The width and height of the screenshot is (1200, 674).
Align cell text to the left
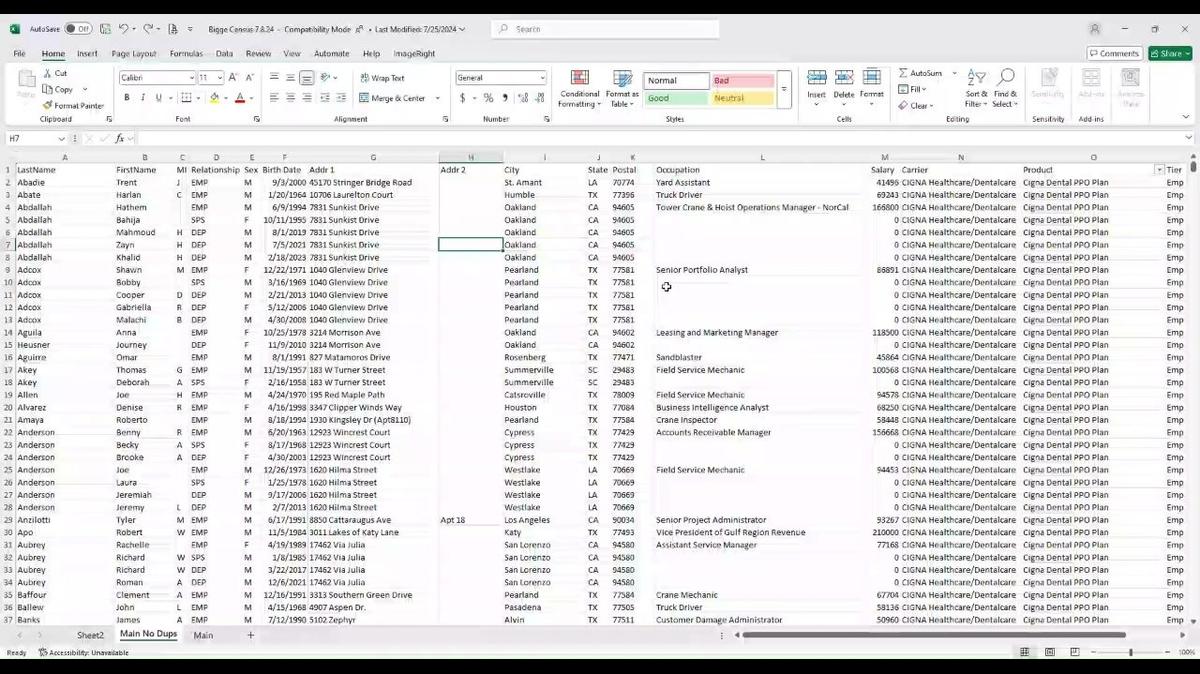click(274, 98)
